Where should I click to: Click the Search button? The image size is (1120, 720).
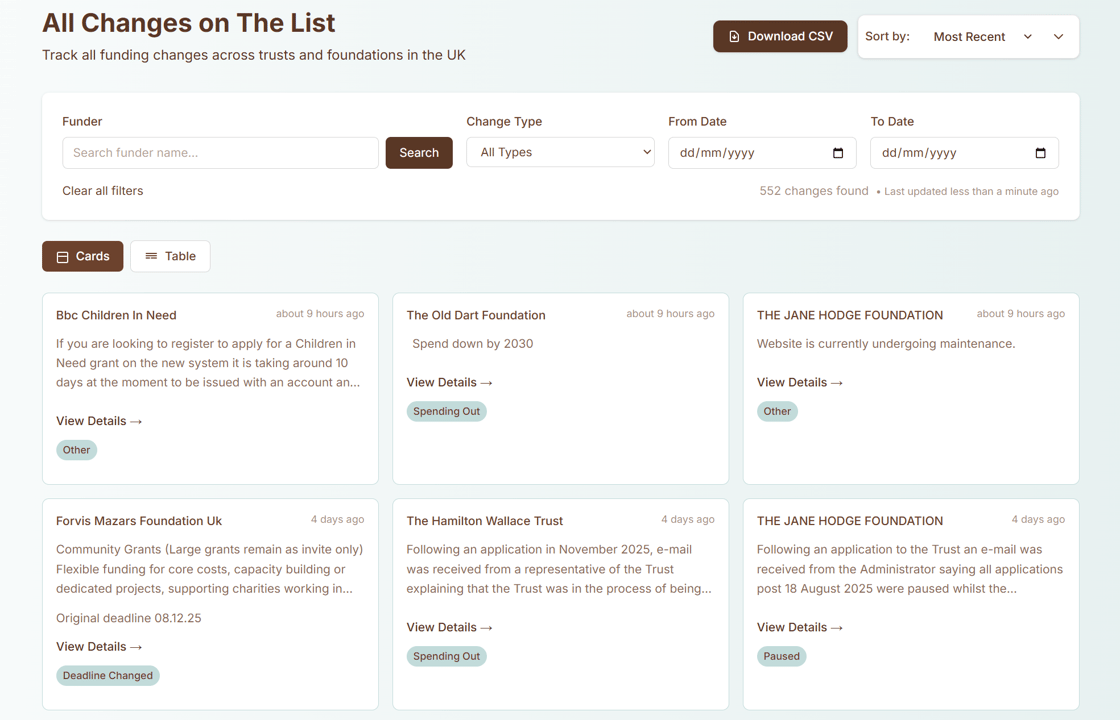pos(419,153)
